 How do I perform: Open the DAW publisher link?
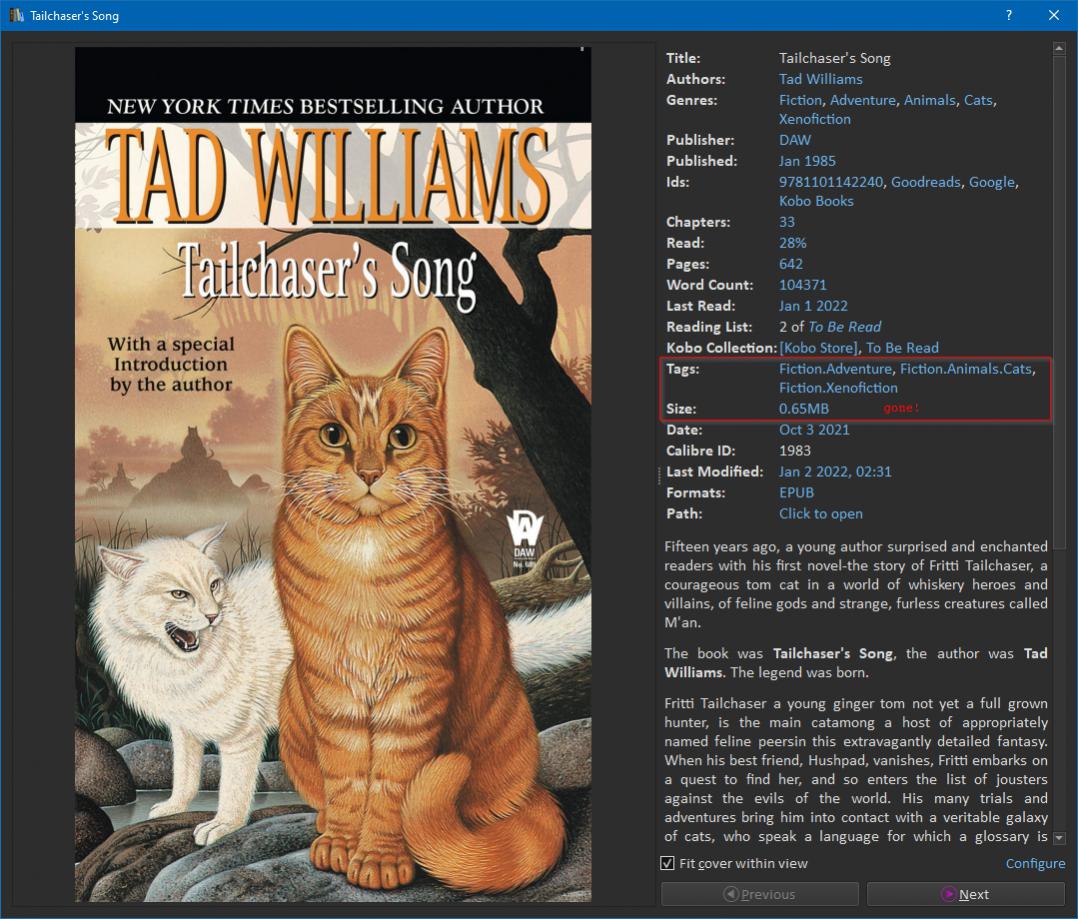(795, 140)
